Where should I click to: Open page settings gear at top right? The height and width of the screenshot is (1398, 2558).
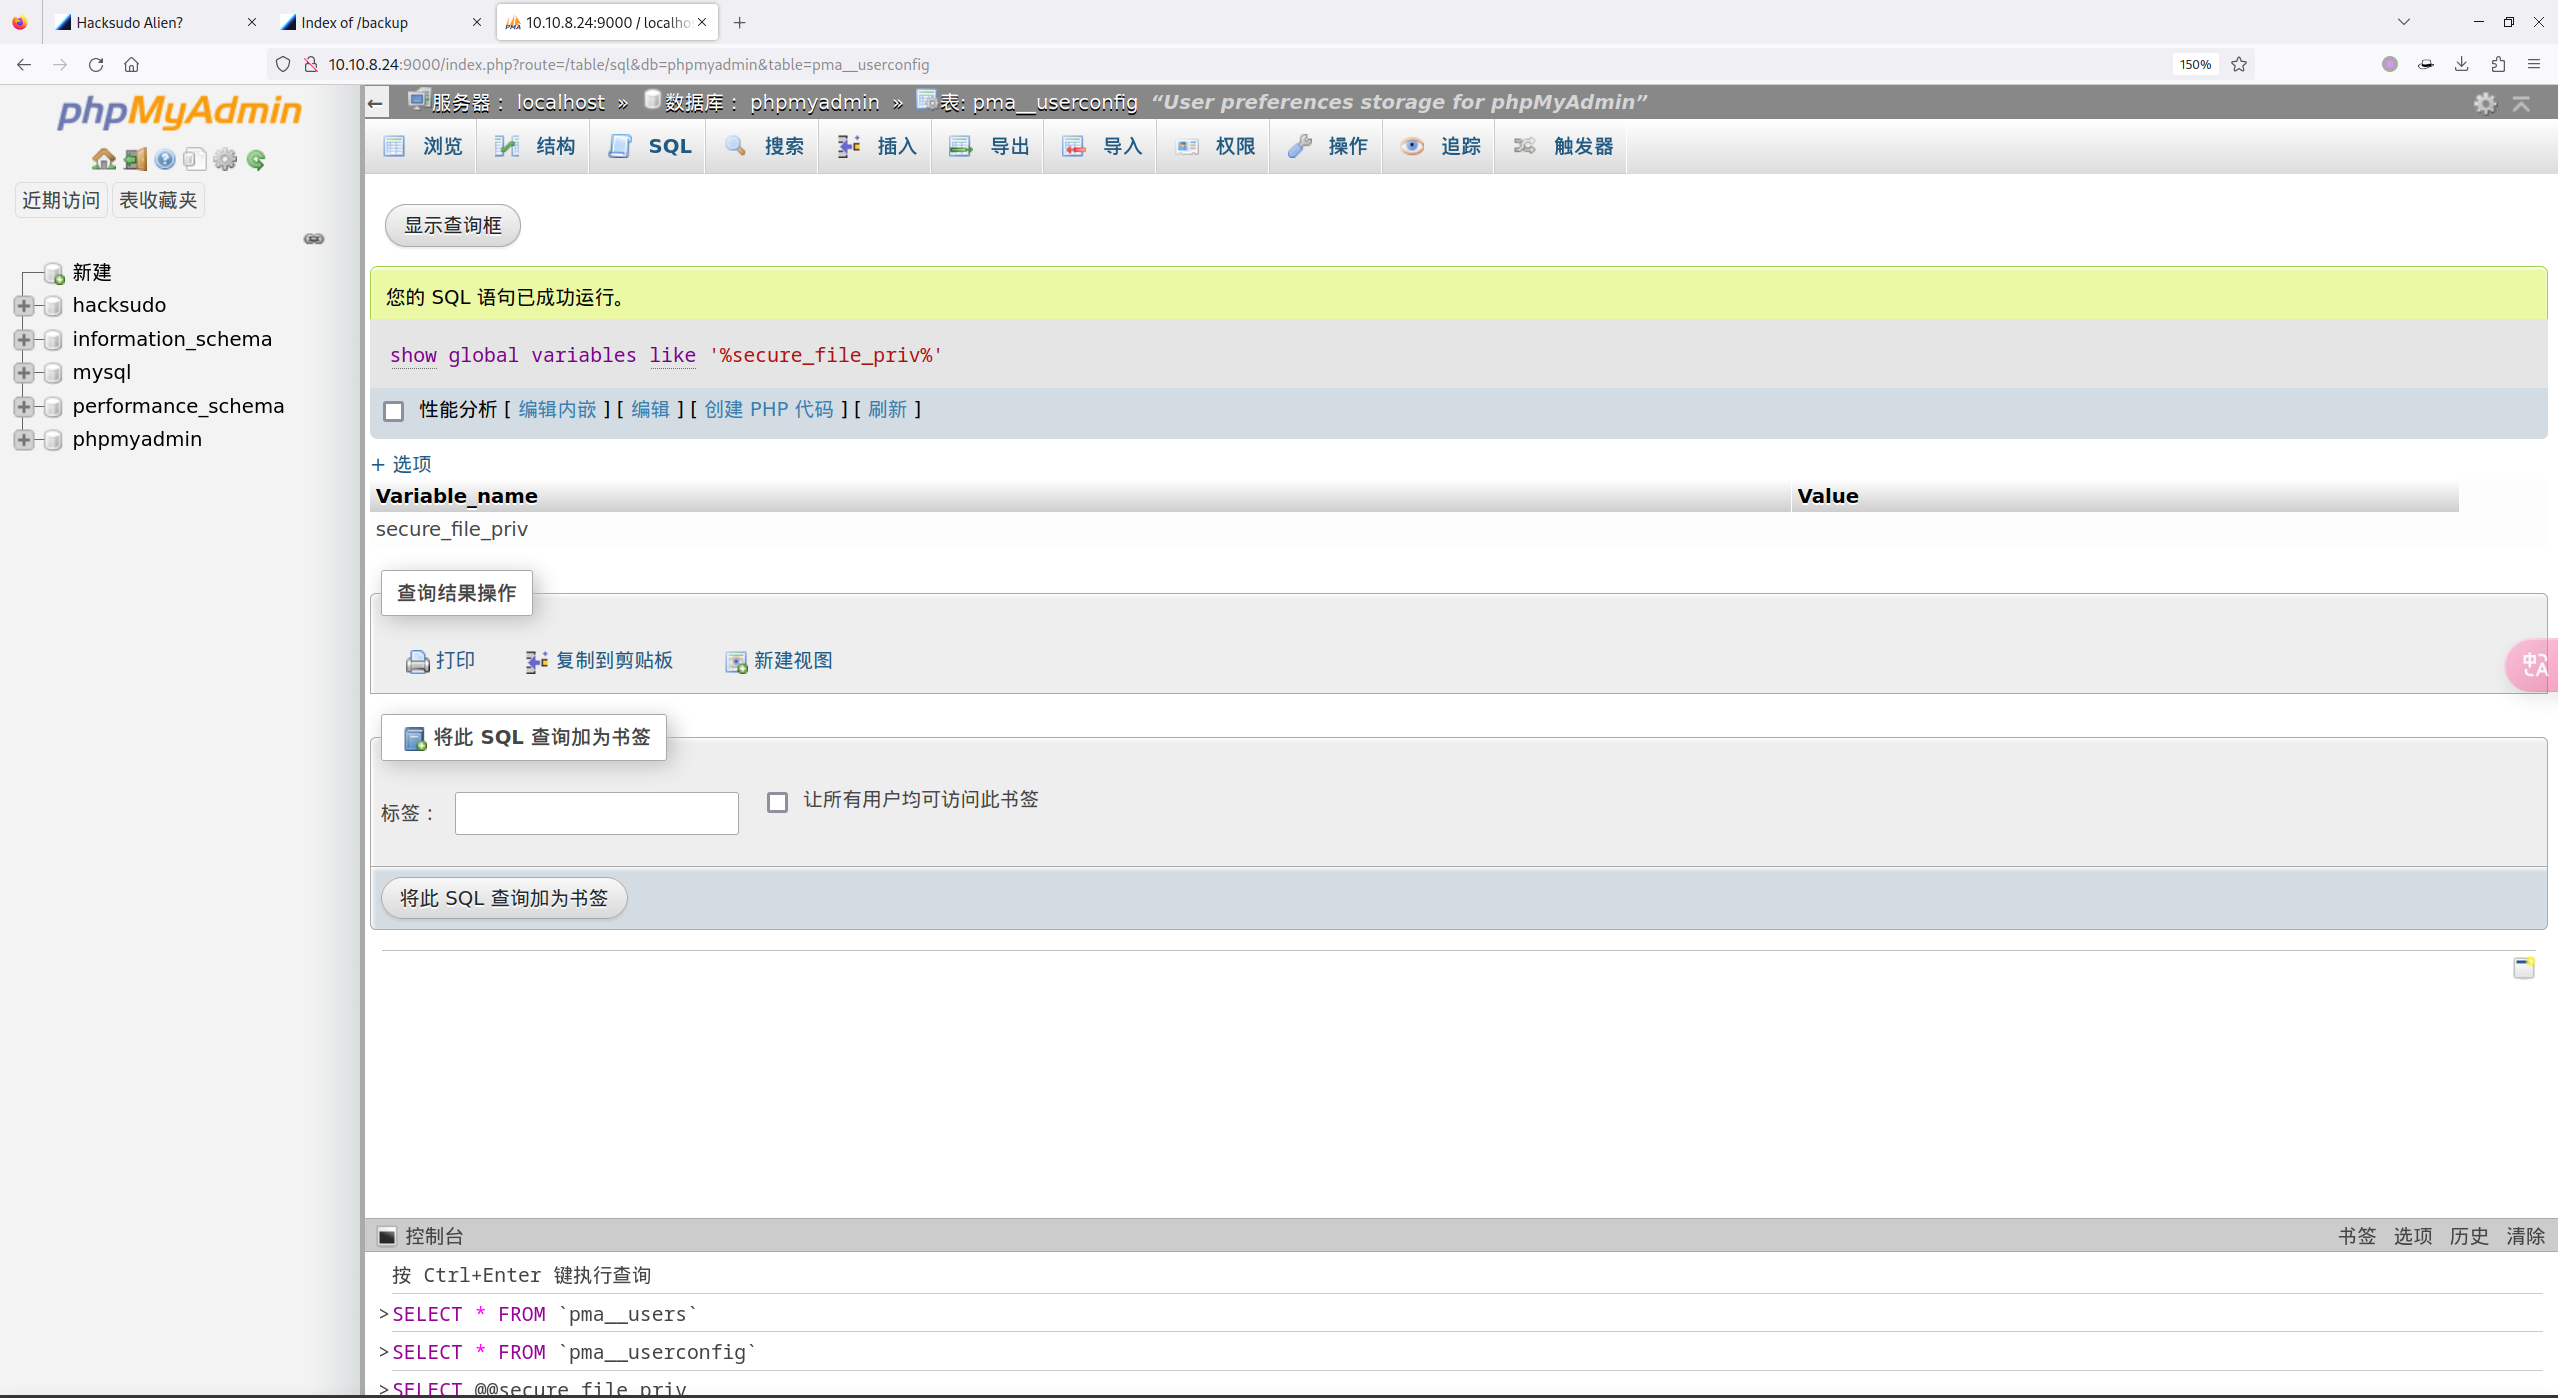tap(2485, 103)
